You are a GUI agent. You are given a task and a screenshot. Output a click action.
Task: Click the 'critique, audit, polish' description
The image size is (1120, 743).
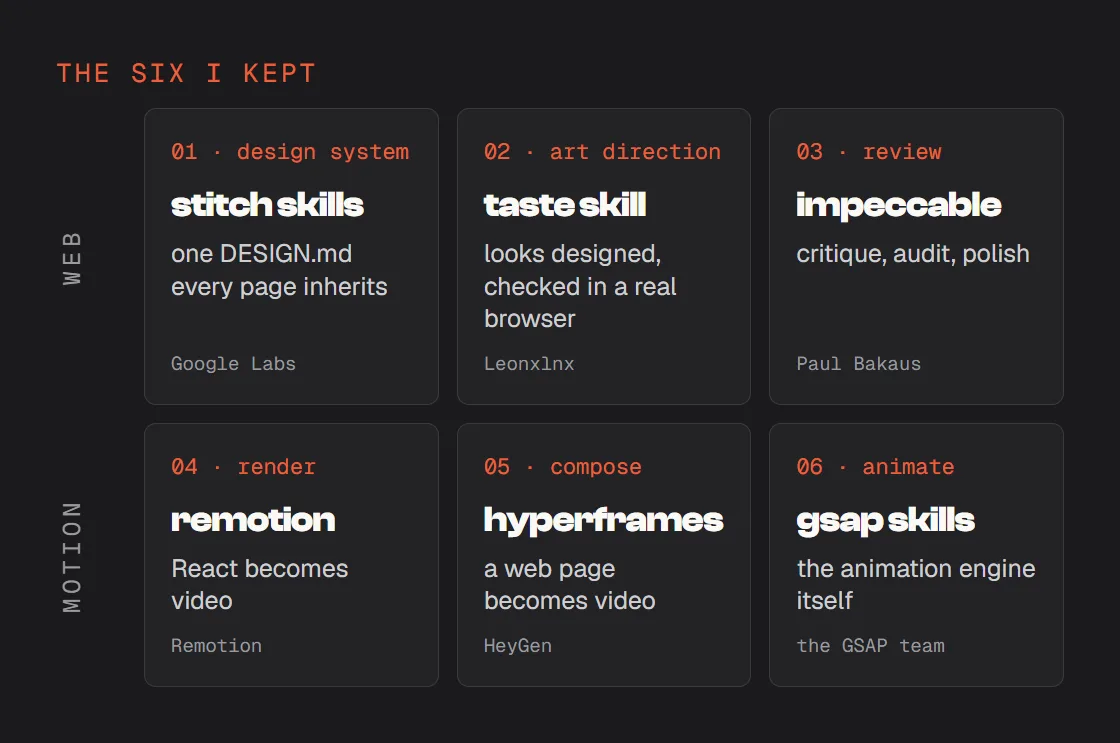point(913,254)
